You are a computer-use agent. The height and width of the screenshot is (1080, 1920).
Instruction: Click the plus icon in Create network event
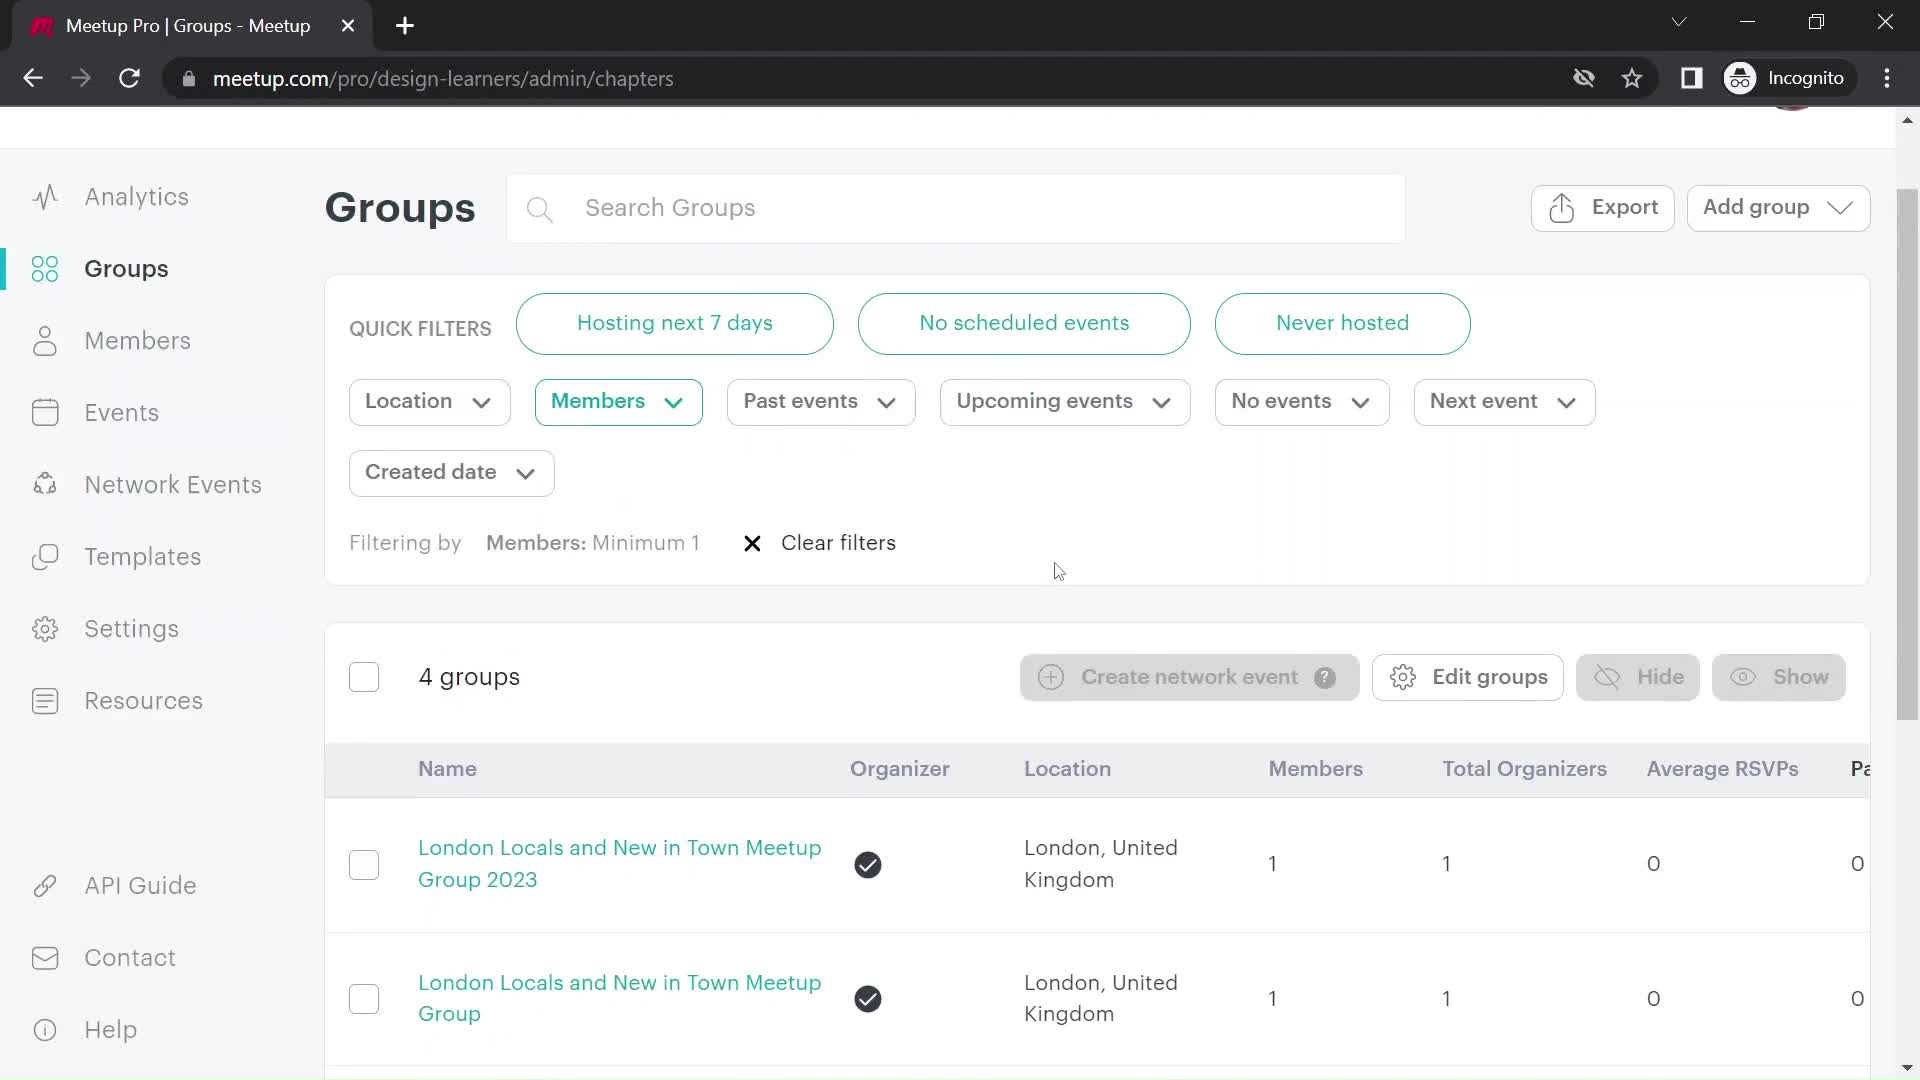click(1051, 678)
